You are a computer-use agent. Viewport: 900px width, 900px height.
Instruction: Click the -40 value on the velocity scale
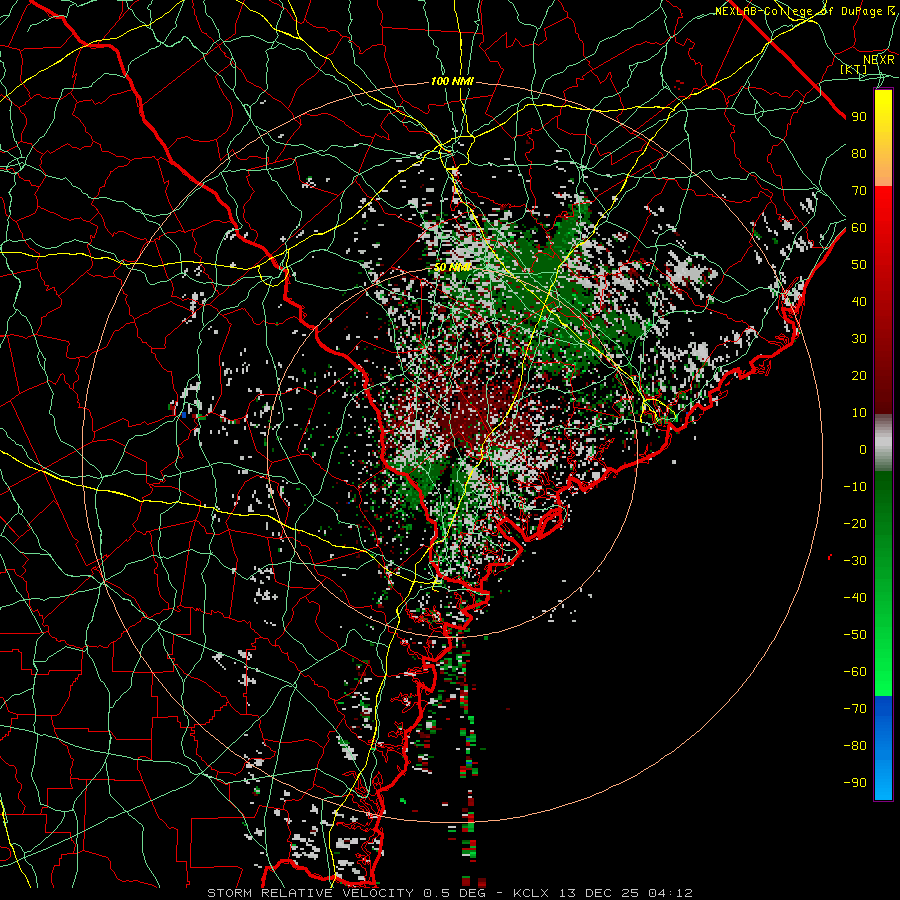[x=855, y=598]
